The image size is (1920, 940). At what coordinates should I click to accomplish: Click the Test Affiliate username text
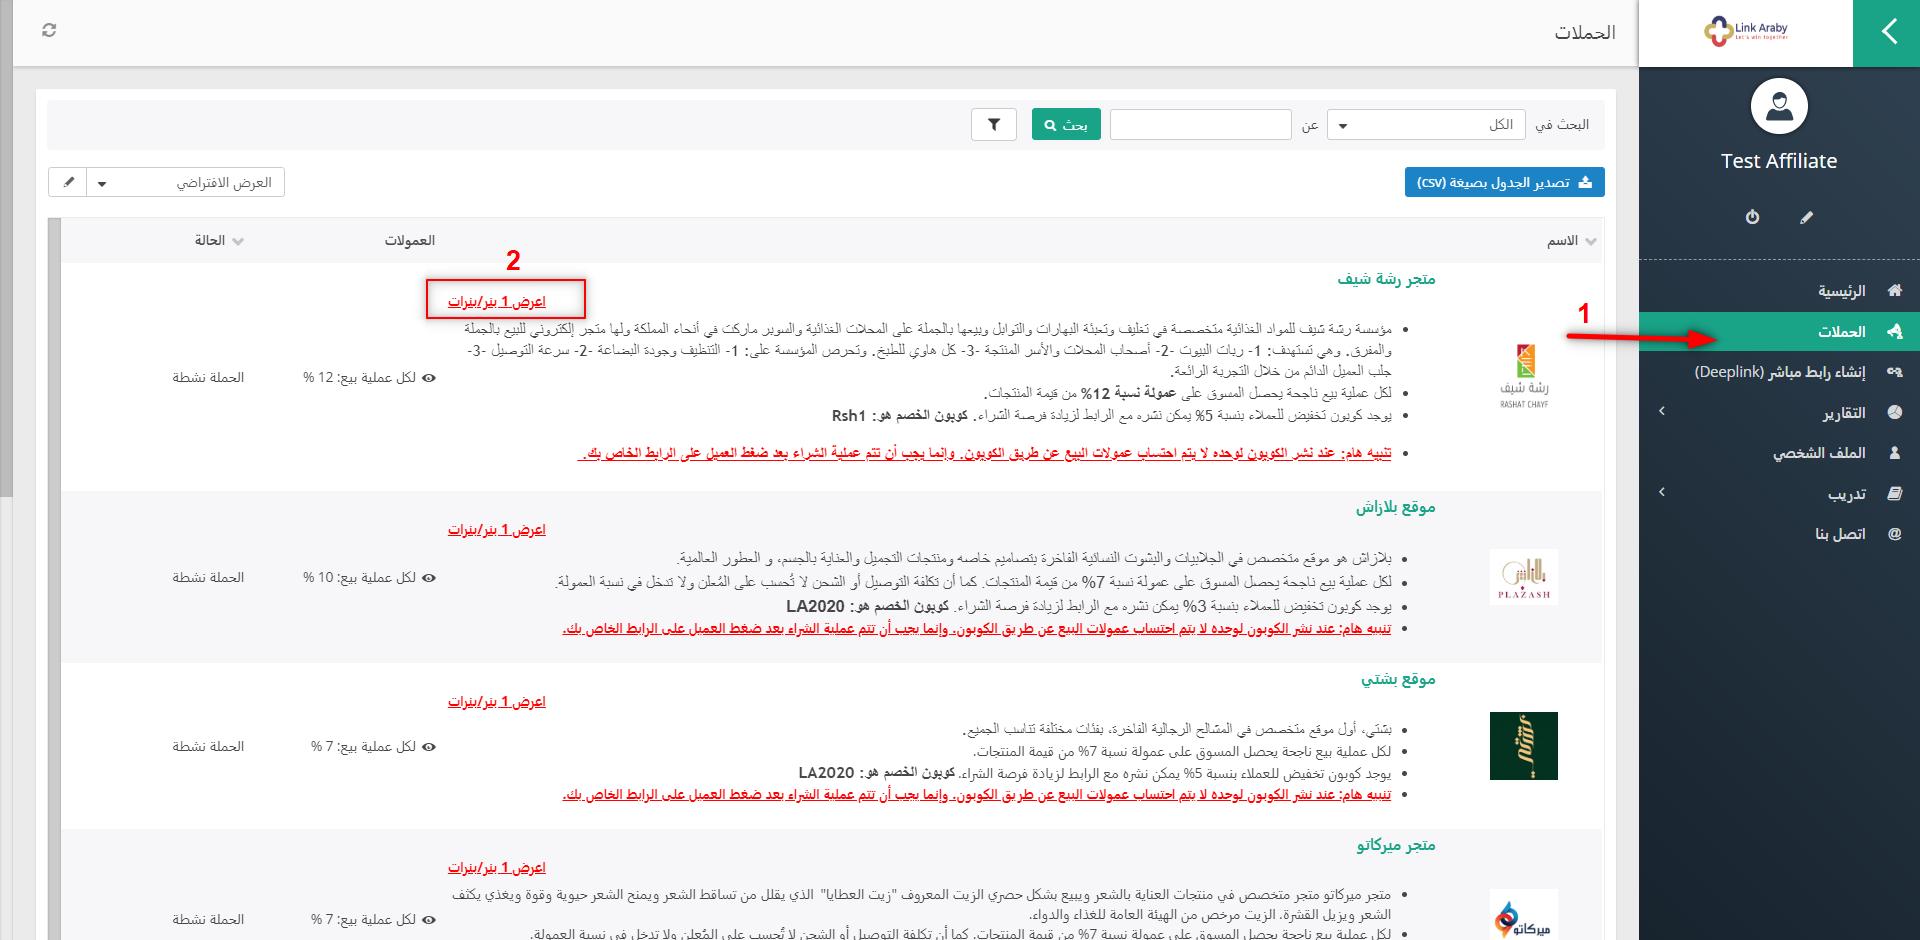pos(1779,161)
